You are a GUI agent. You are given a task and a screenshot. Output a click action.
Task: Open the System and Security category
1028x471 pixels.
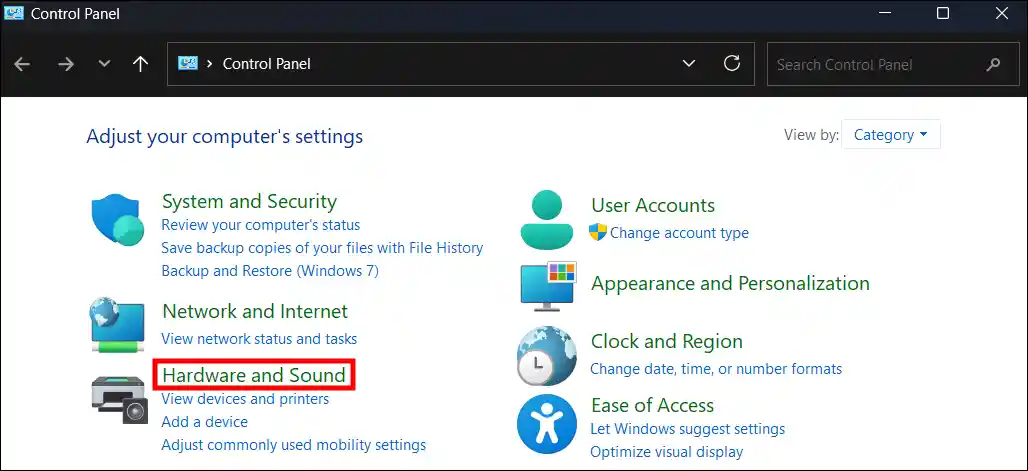[x=249, y=201]
